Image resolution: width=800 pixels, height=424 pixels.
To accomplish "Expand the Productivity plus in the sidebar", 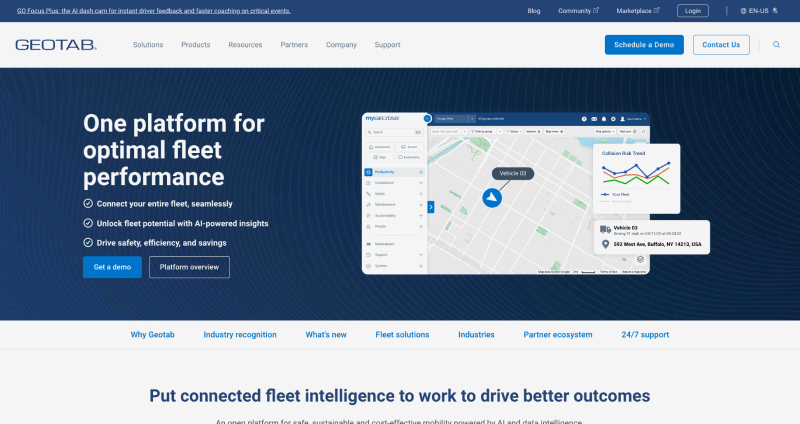I will pyautogui.click(x=421, y=172).
